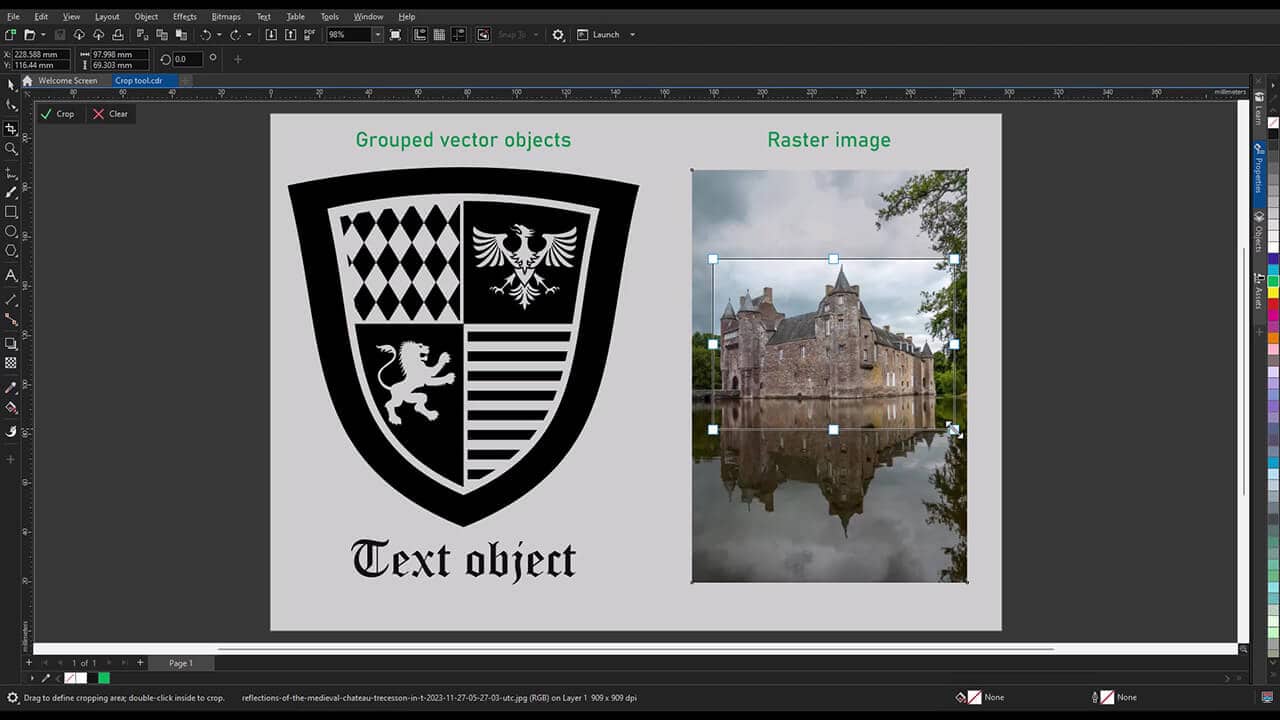Open the Options gear in toolbar
The width and height of the screenshot is (1280, 720).
(x=558, y=34)
